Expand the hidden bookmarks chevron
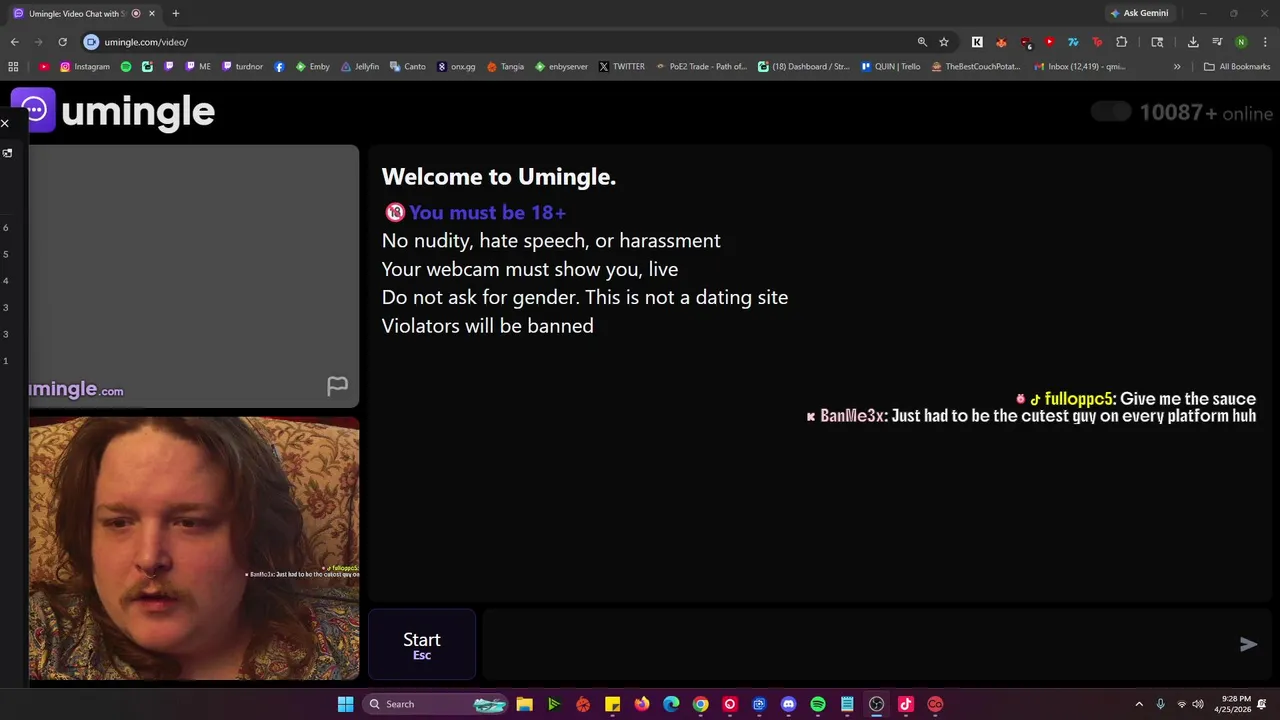The height and width of the screenshot is (720, 1280). tap(1177, 67)
